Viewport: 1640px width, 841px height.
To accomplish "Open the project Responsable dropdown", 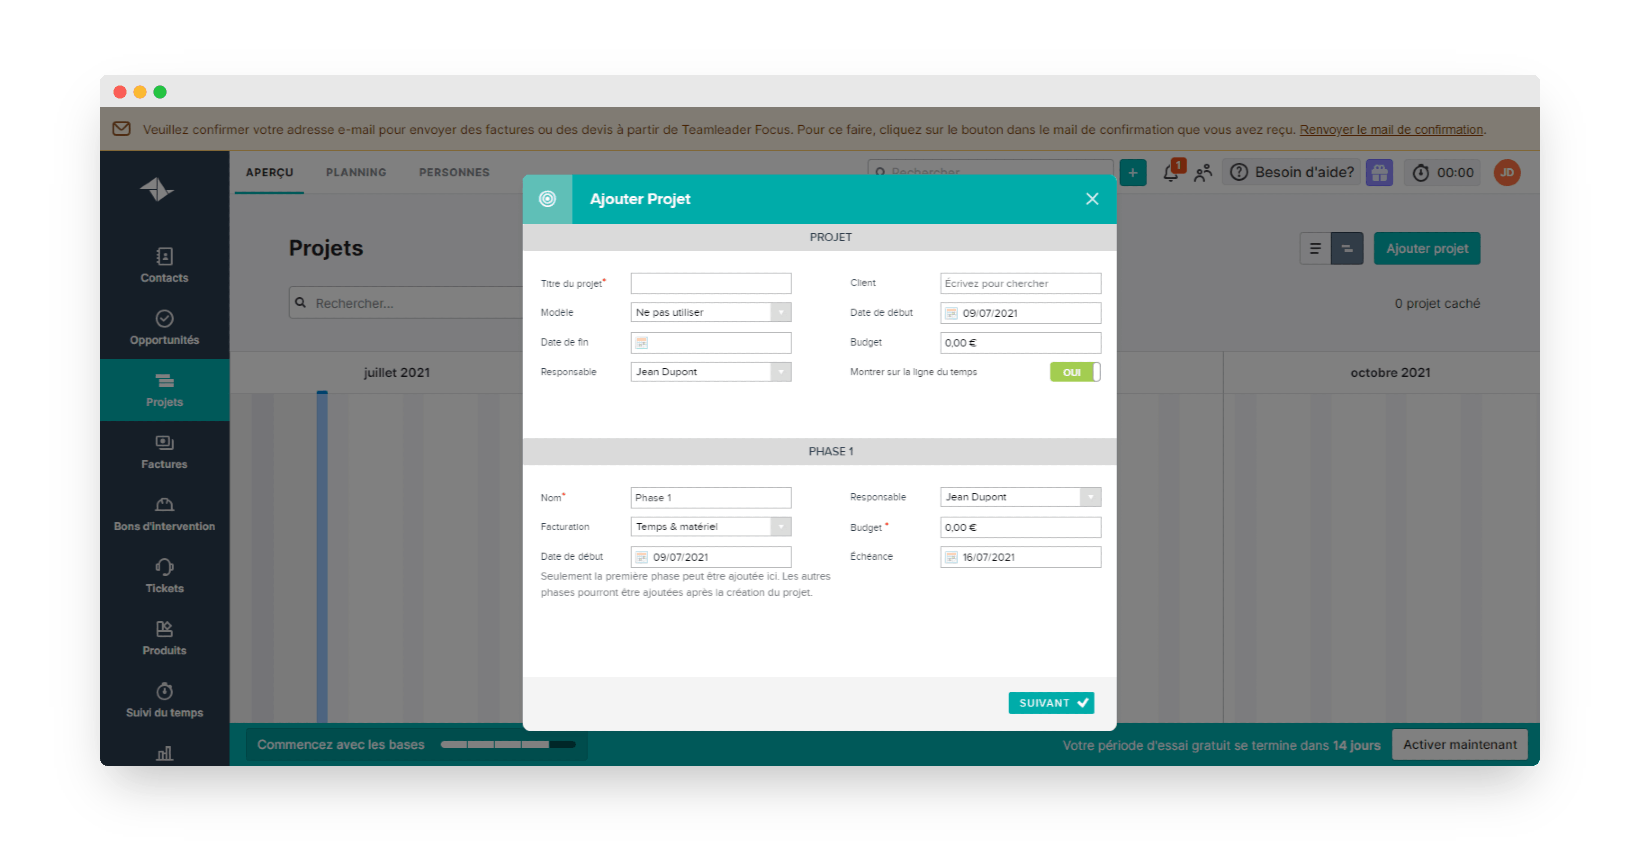I will tap(711, 372).
